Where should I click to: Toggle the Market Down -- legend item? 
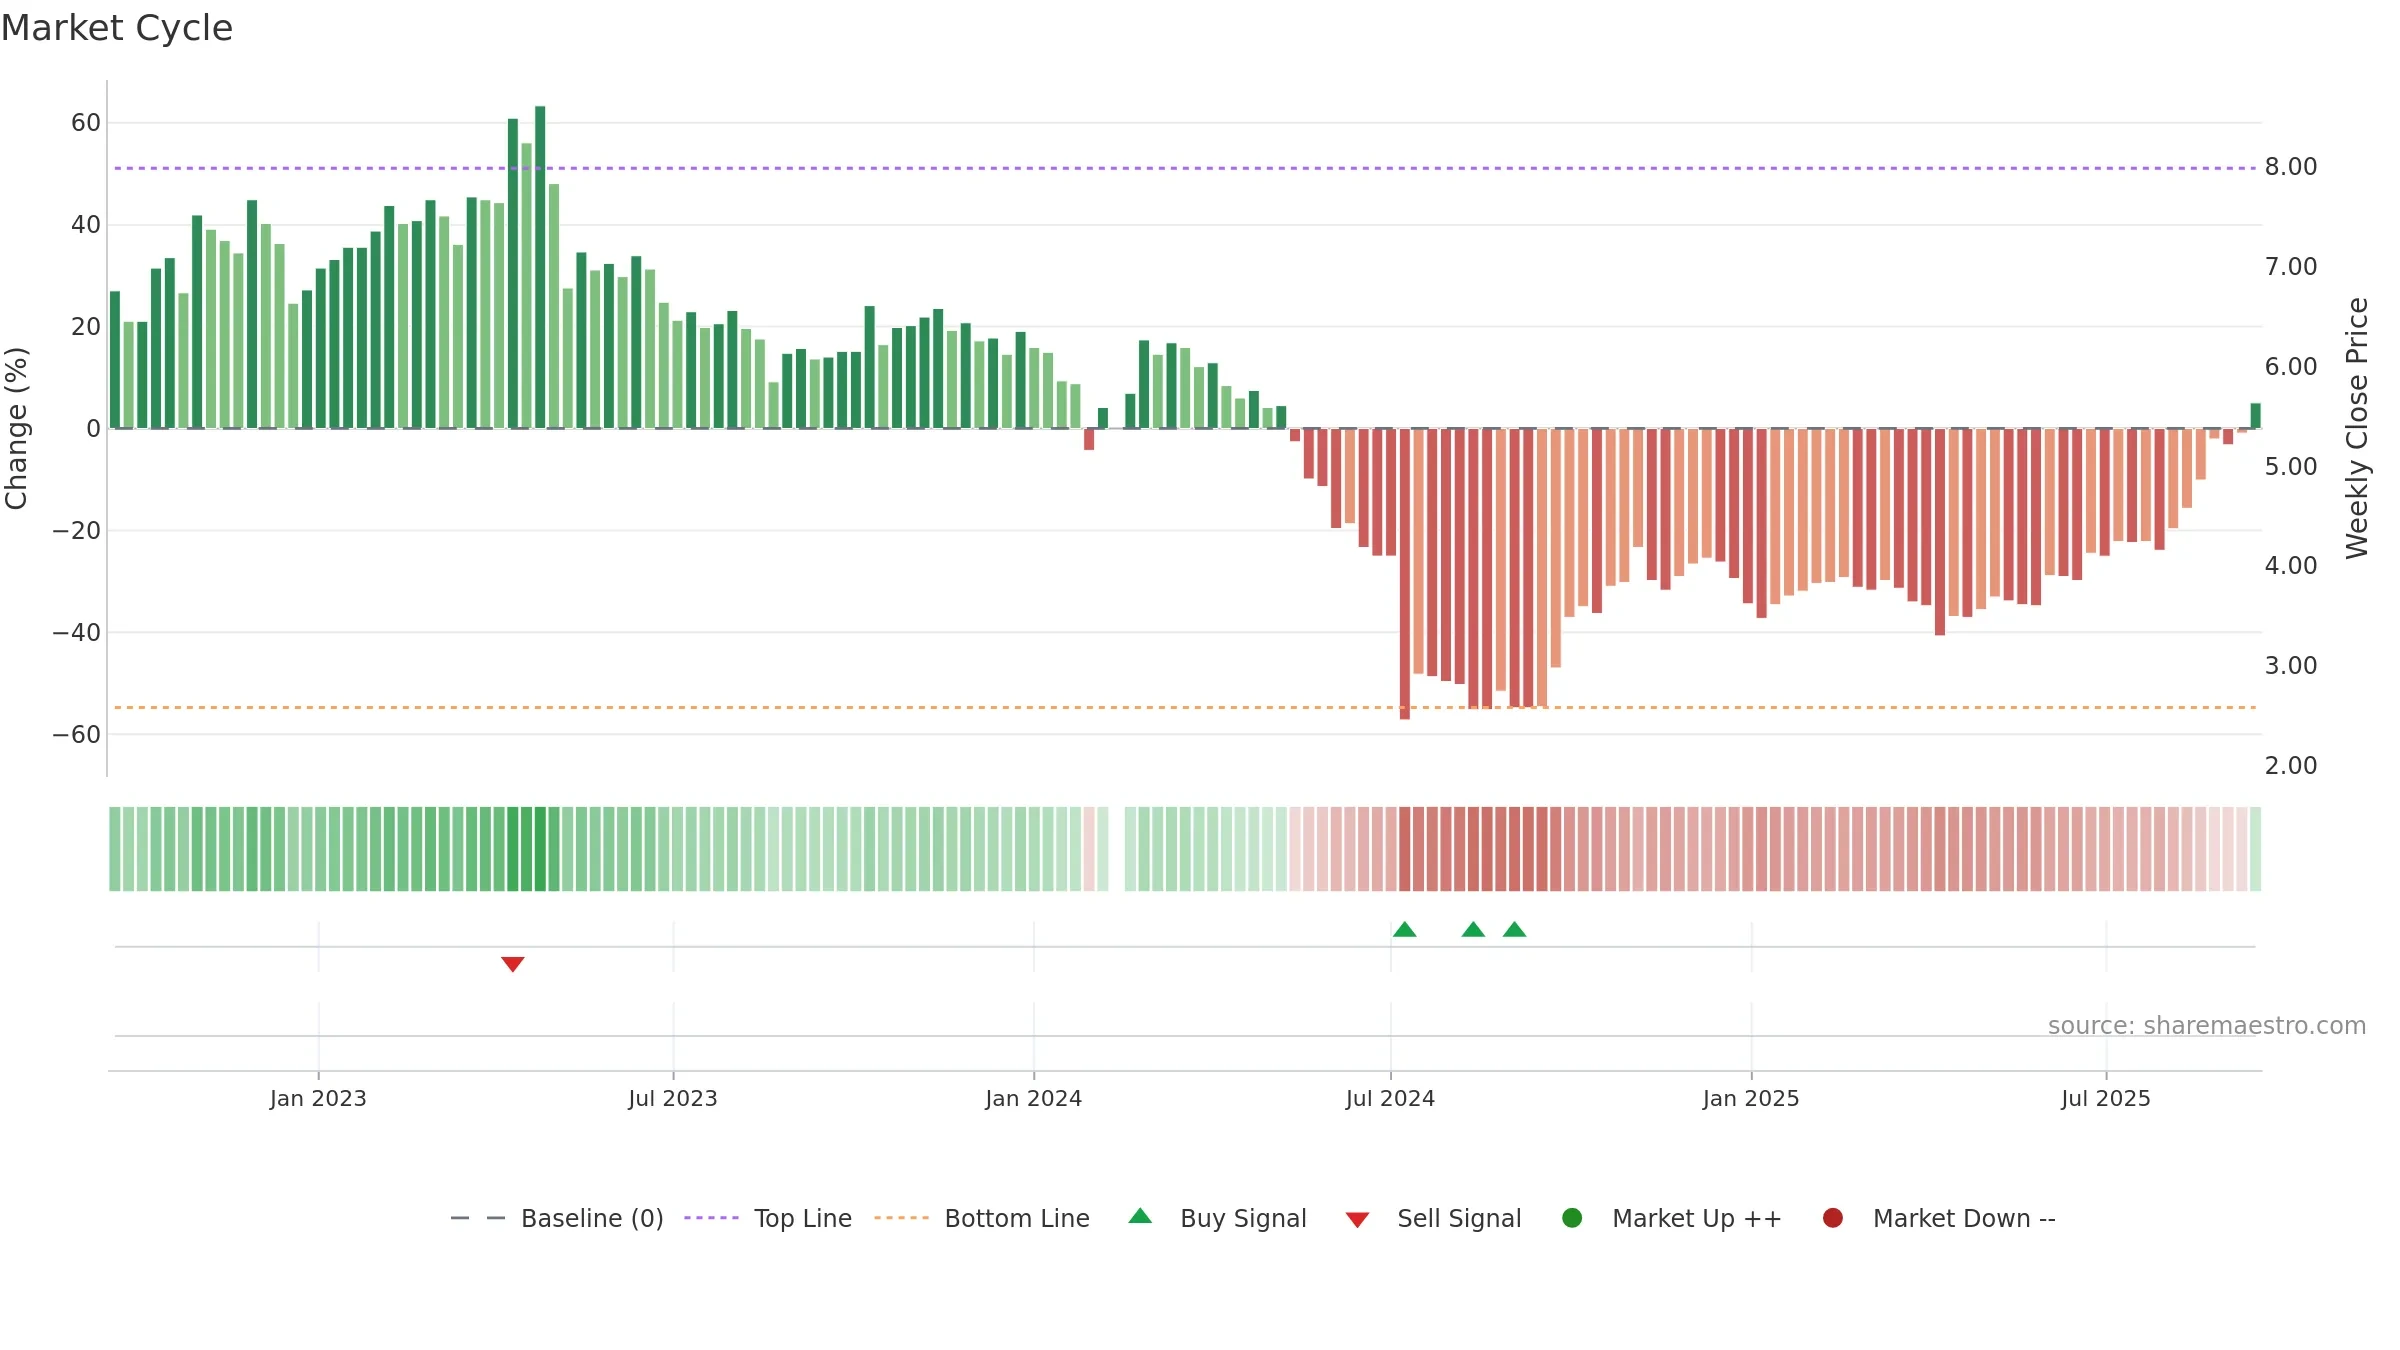coord(1939,1218)
